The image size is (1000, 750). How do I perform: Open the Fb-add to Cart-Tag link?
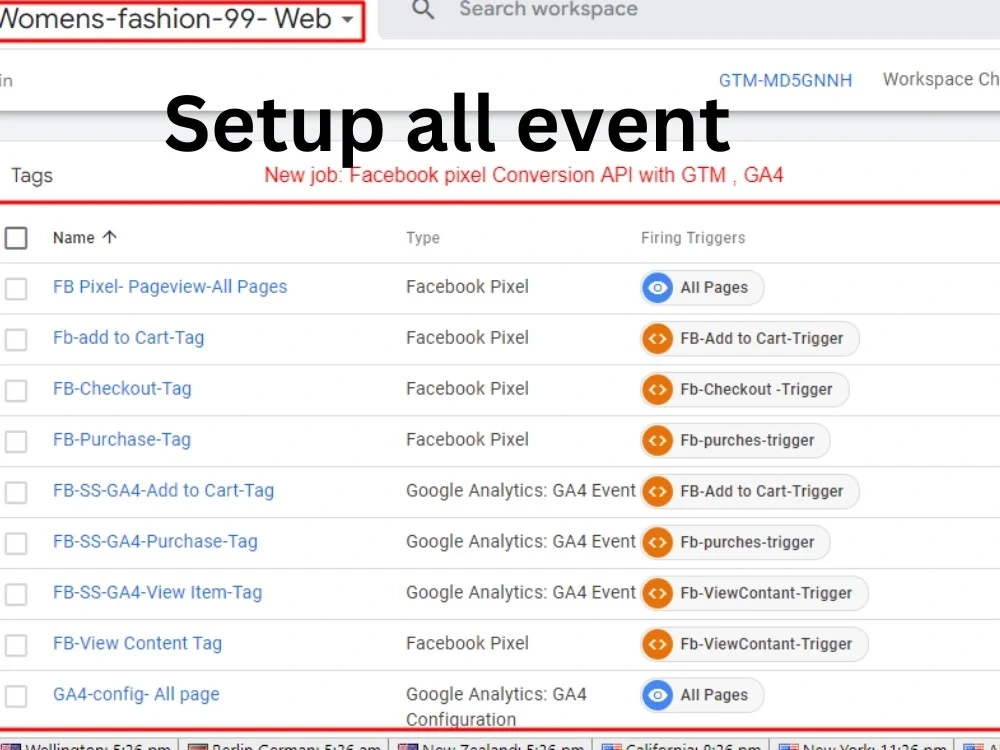(129, 338)
